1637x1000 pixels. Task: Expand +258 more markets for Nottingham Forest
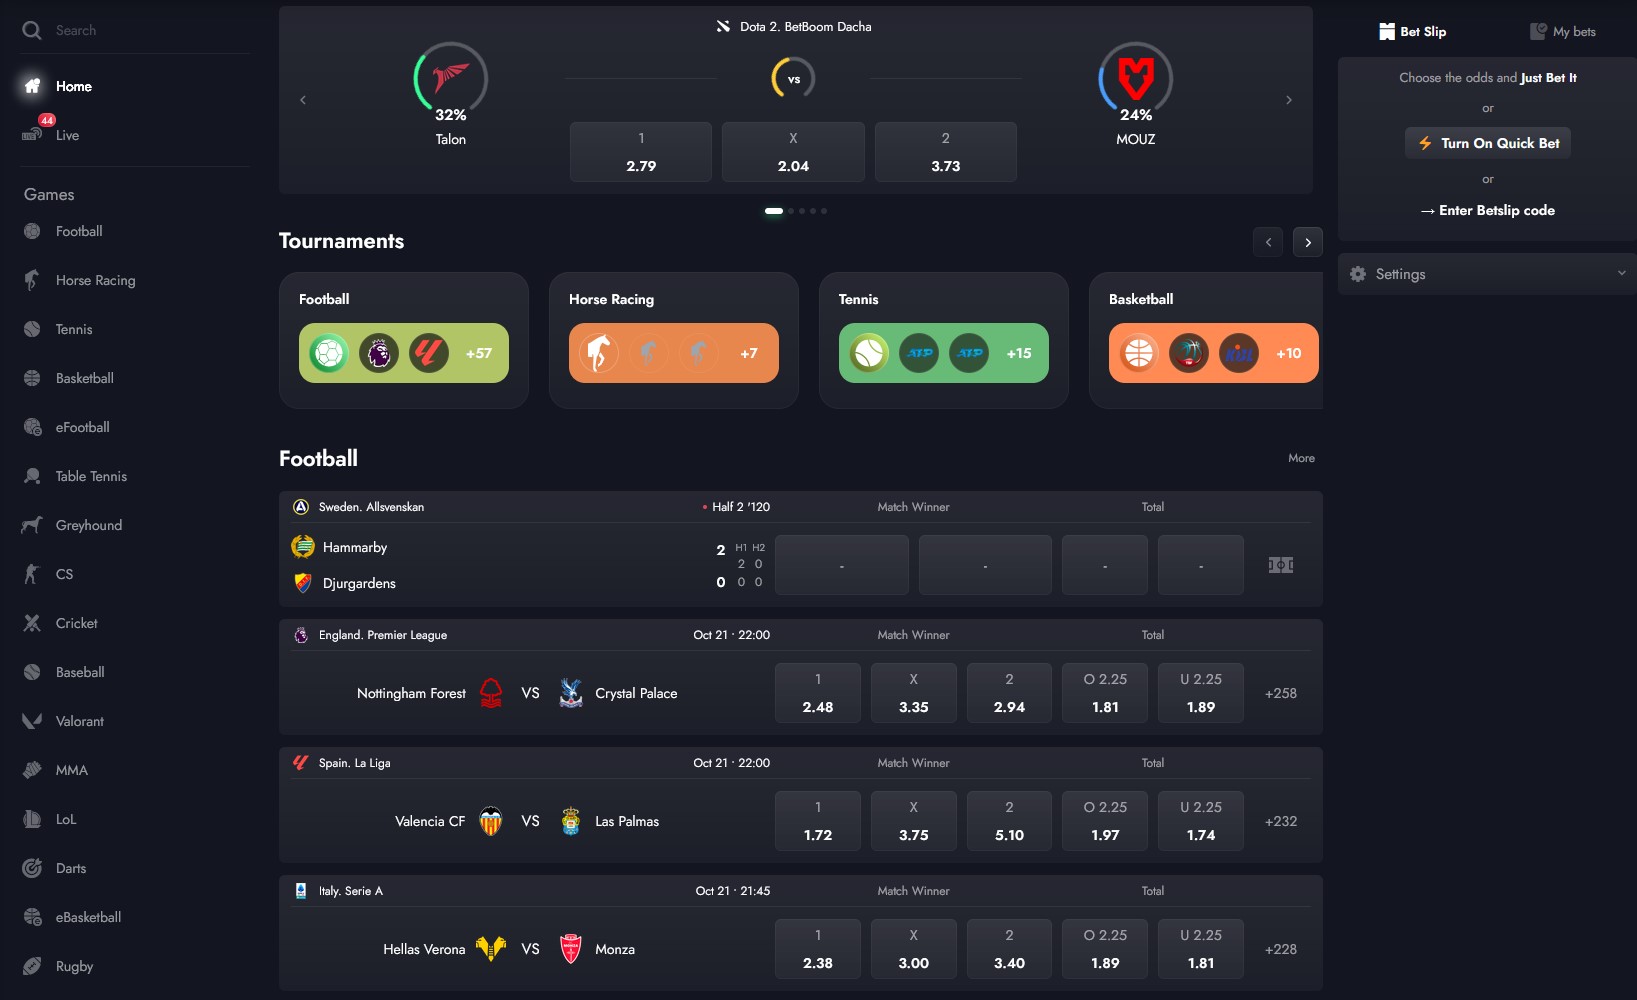(1280, 693)
